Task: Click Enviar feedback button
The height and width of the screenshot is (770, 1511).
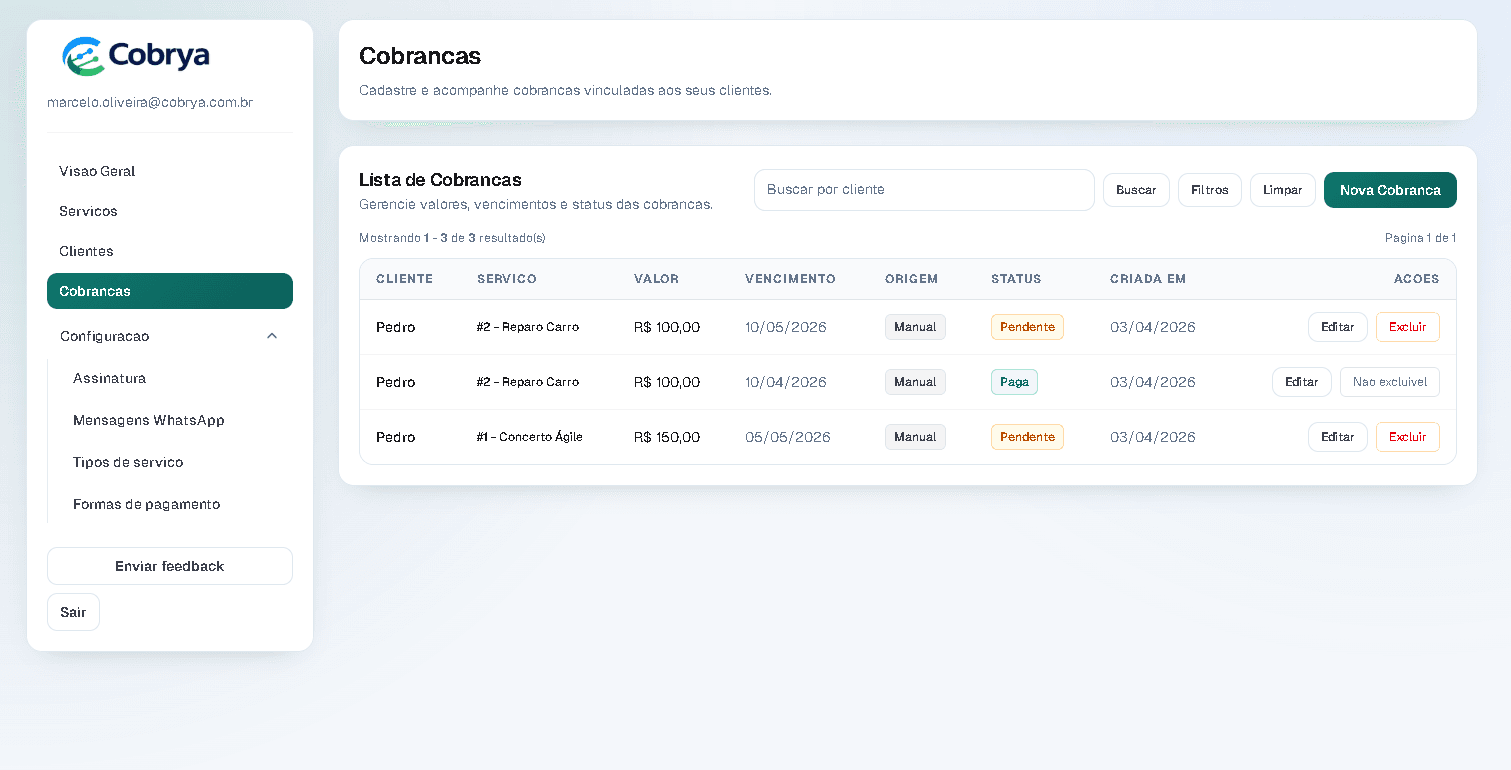Action: [170, 566]
